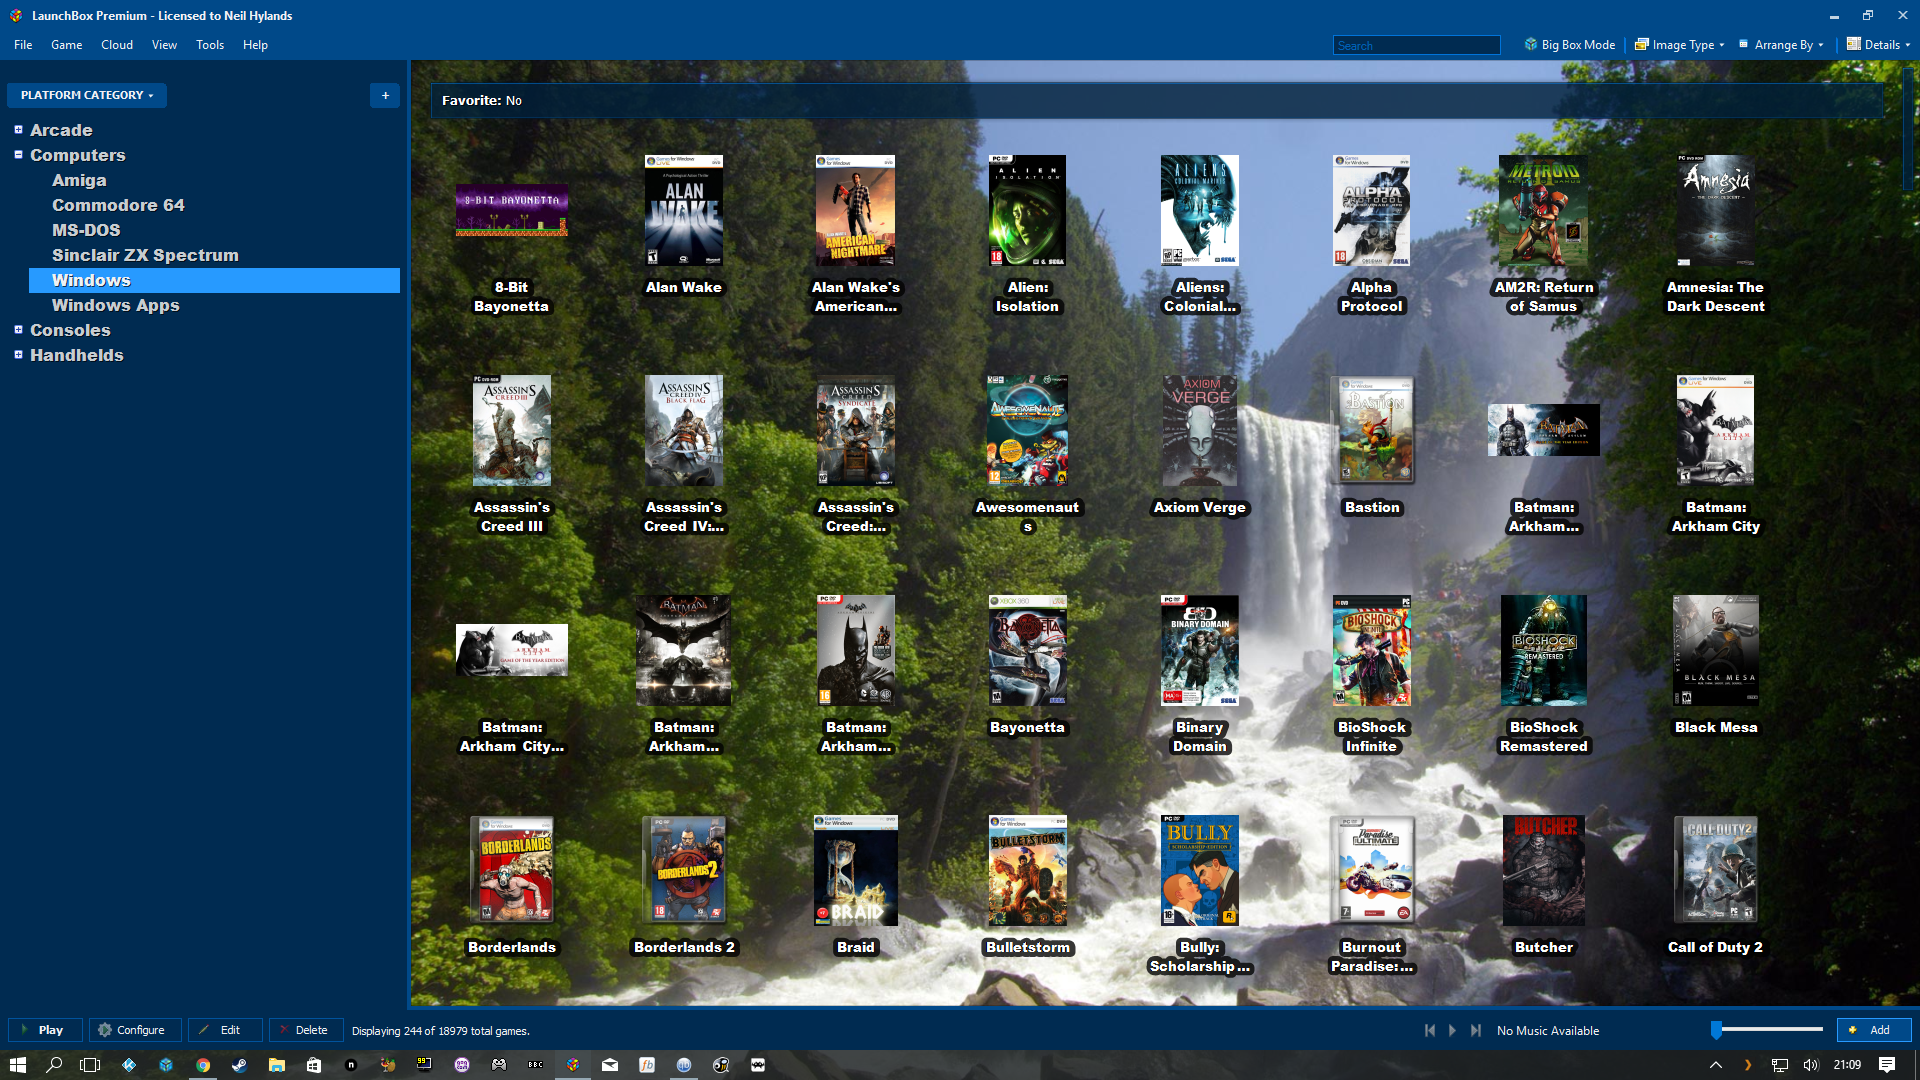The width and height of the screenshot is (1920, 1080).
Task: Select the Batman: Arkham City box art
Action: [x=1716, y=430]
